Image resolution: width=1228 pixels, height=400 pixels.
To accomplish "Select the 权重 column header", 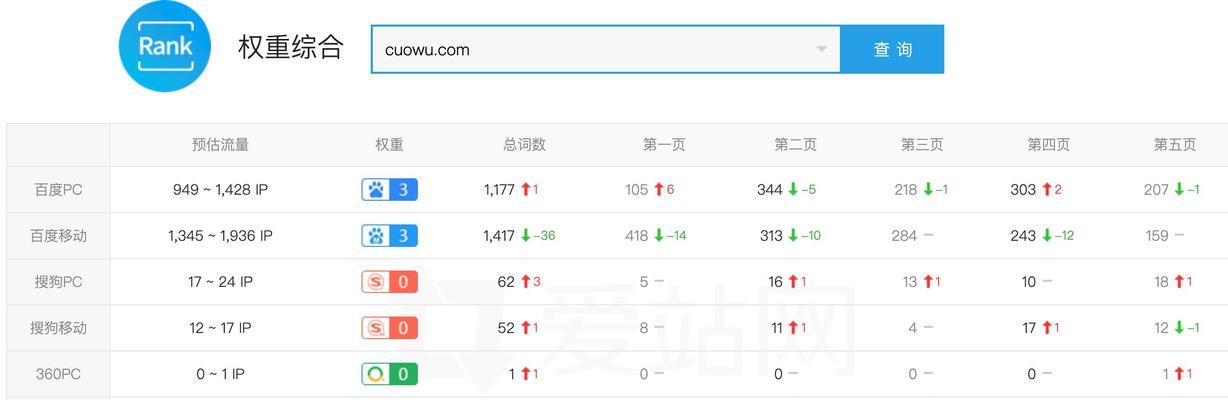I will [x=389, y=144].
